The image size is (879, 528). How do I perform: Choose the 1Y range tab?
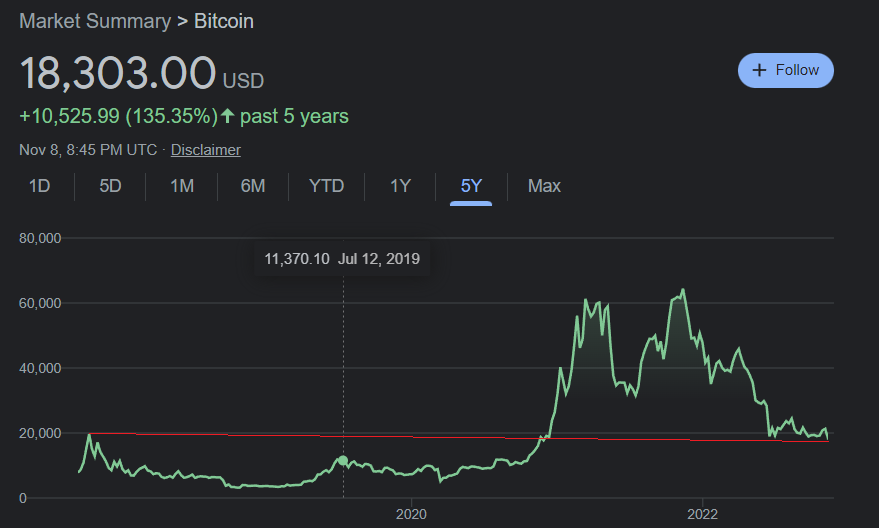click(400, 186)
